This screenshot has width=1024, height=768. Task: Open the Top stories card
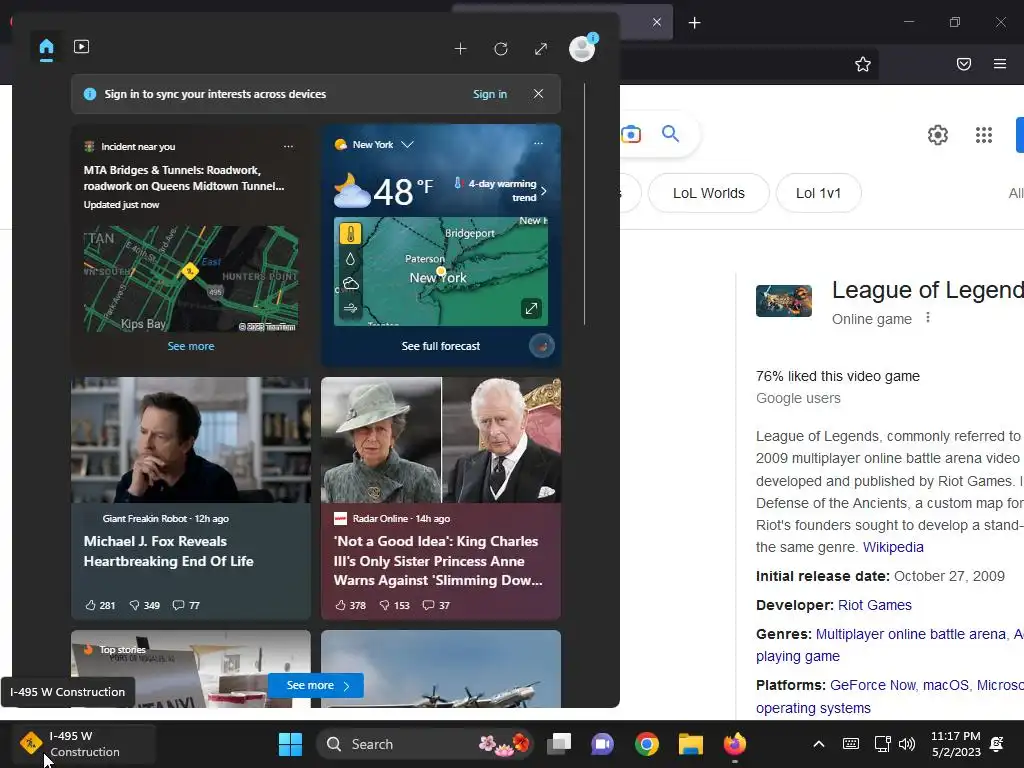click(x=191, y=669)
